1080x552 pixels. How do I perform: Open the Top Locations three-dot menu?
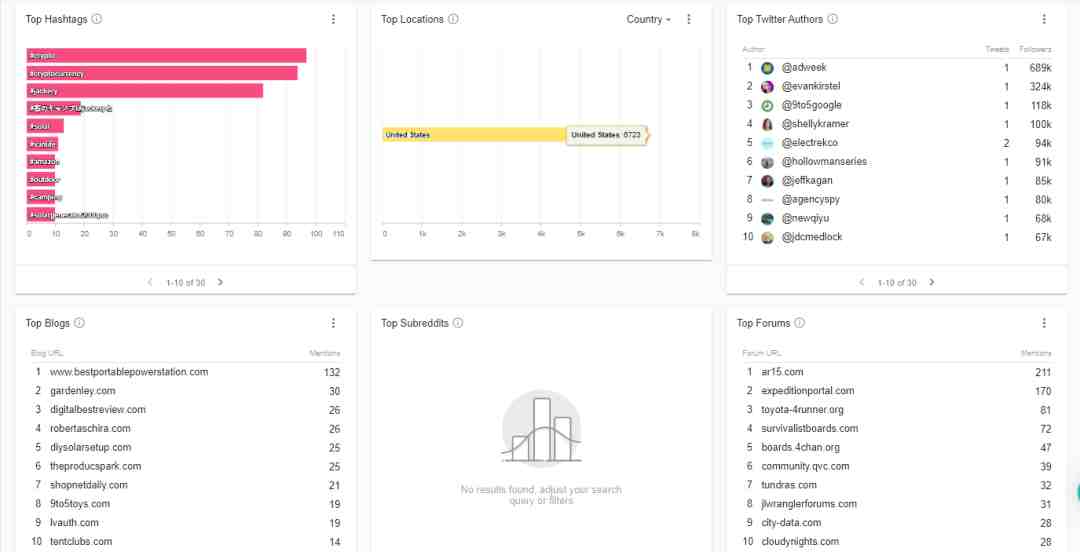tap(689, 19)
